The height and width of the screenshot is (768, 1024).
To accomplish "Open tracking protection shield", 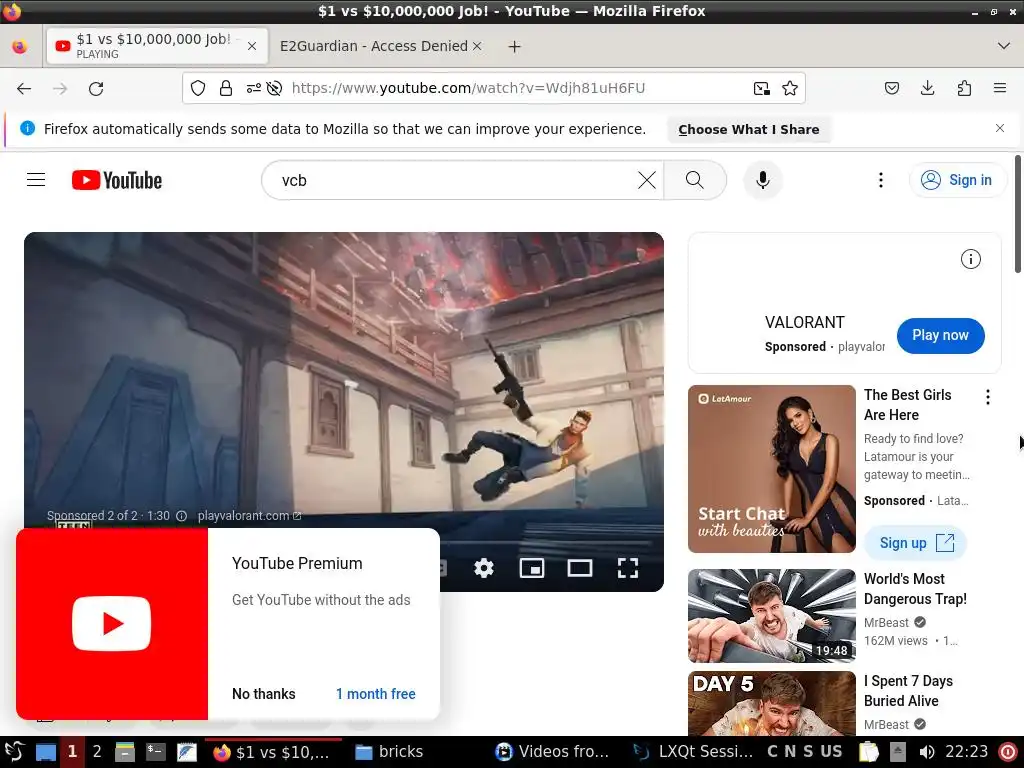I will click(198, 88).
